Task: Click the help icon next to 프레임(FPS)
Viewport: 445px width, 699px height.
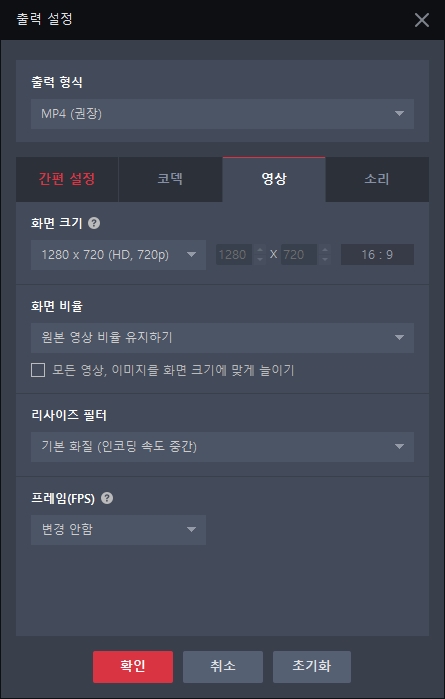Action: click(107, 498)
